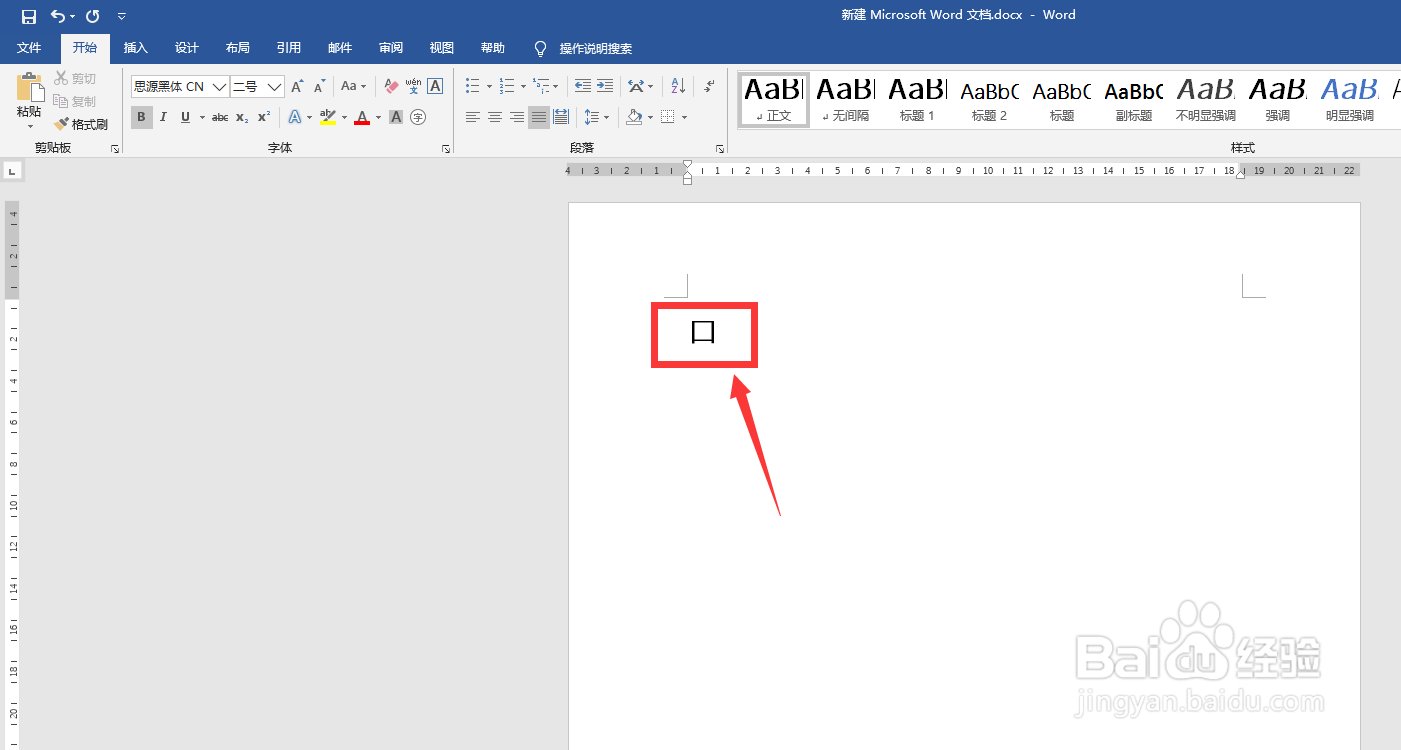Apply the 标题 1 style
The width and height of the screenshot is (1401, 750).
coord(917,99)
